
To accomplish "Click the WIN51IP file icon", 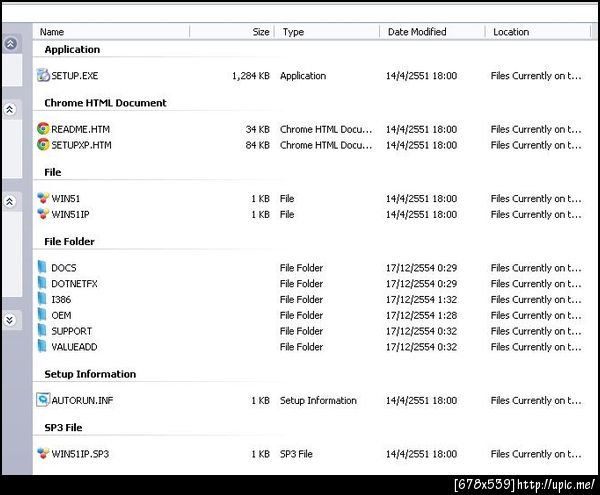I will tap(43, 213).
